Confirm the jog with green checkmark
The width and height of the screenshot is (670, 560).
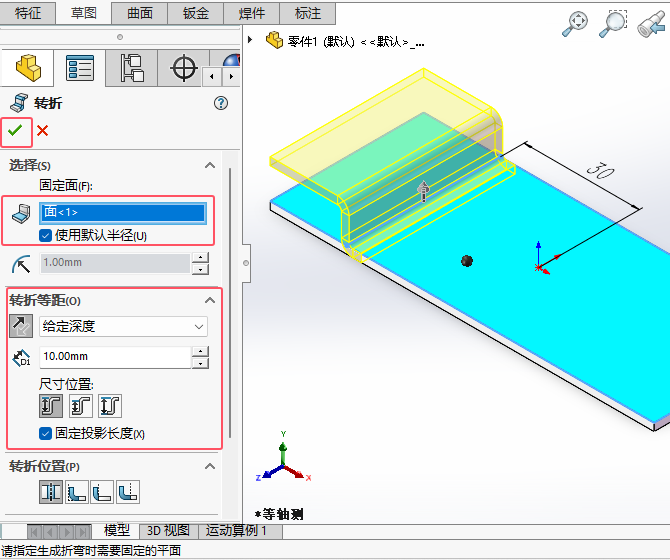[15, 131]
